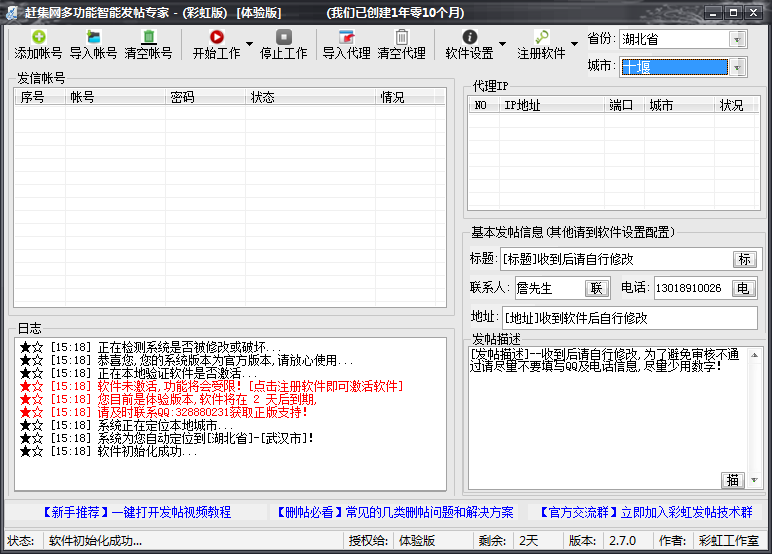Click the 描 button in description box
Viewport: 772px width, 554px height.
[x=733, y=480]
